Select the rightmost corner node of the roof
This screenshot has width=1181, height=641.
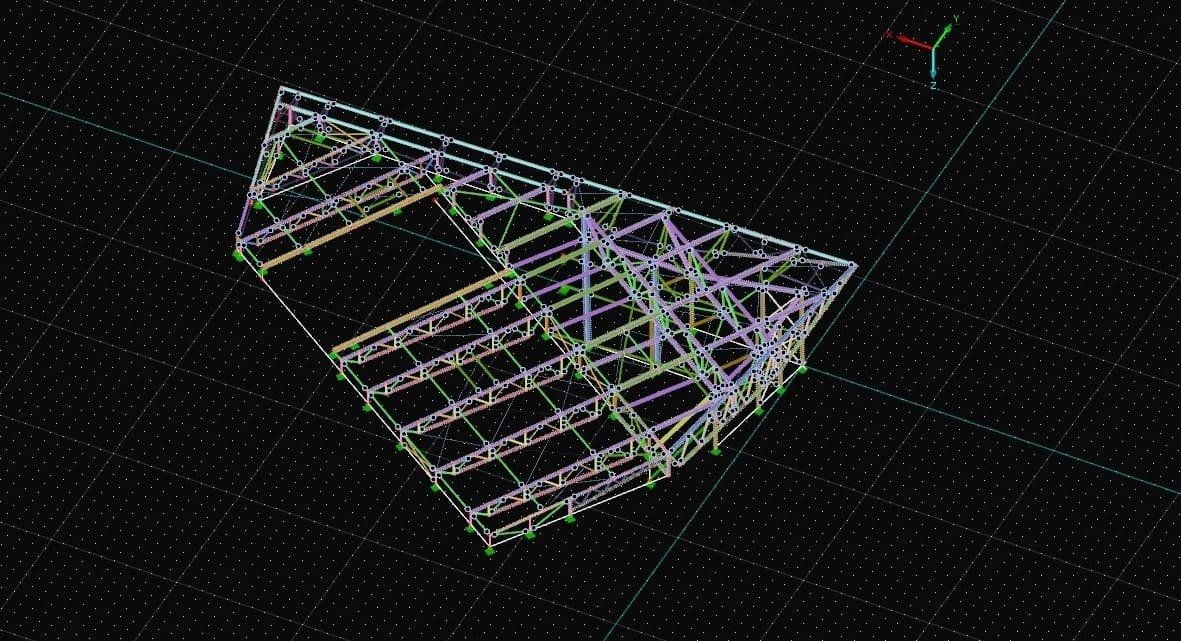[x=853, y=265]
